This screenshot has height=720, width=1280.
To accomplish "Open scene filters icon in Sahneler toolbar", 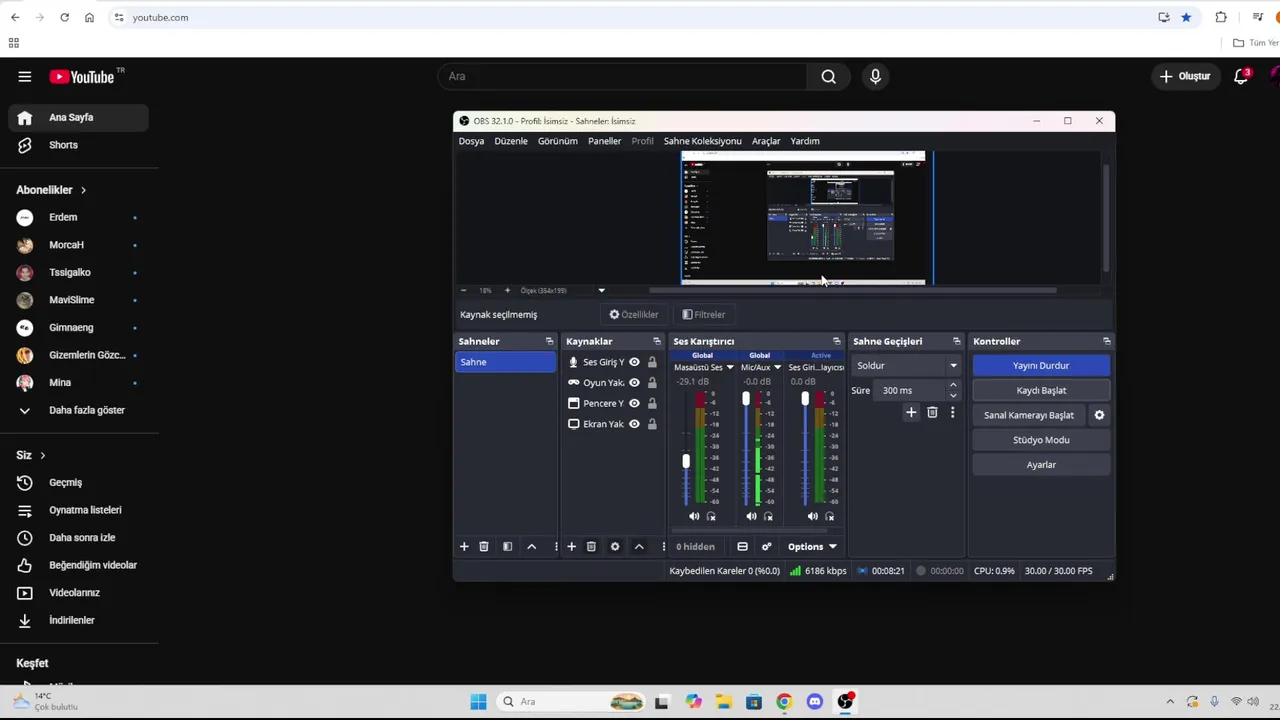I will 507,546.
